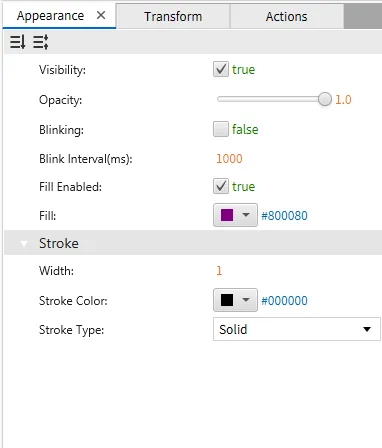Click the black Stroke Color square

(227, 300)
